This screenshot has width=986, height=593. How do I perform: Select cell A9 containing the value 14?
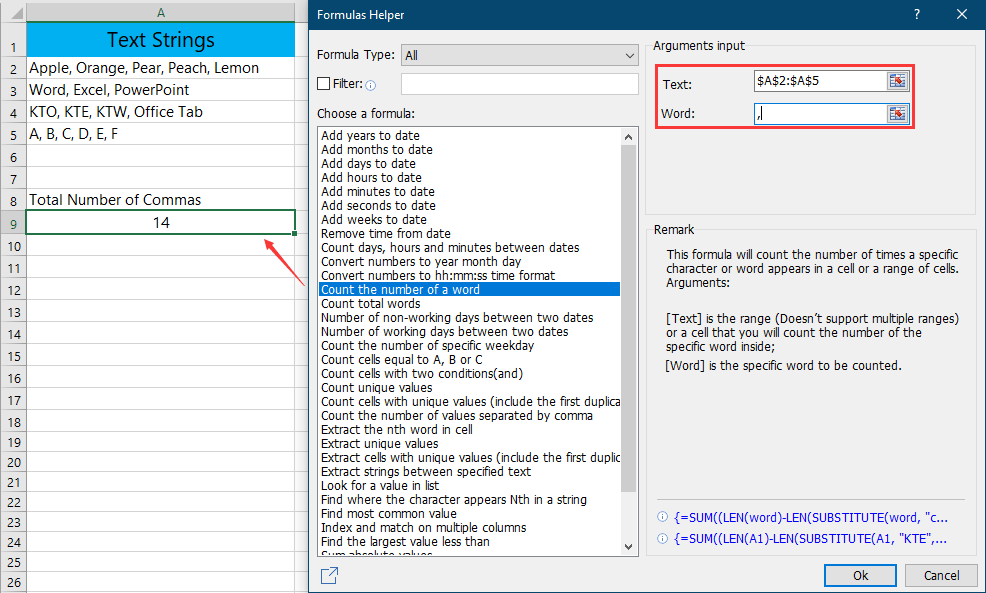160,222
